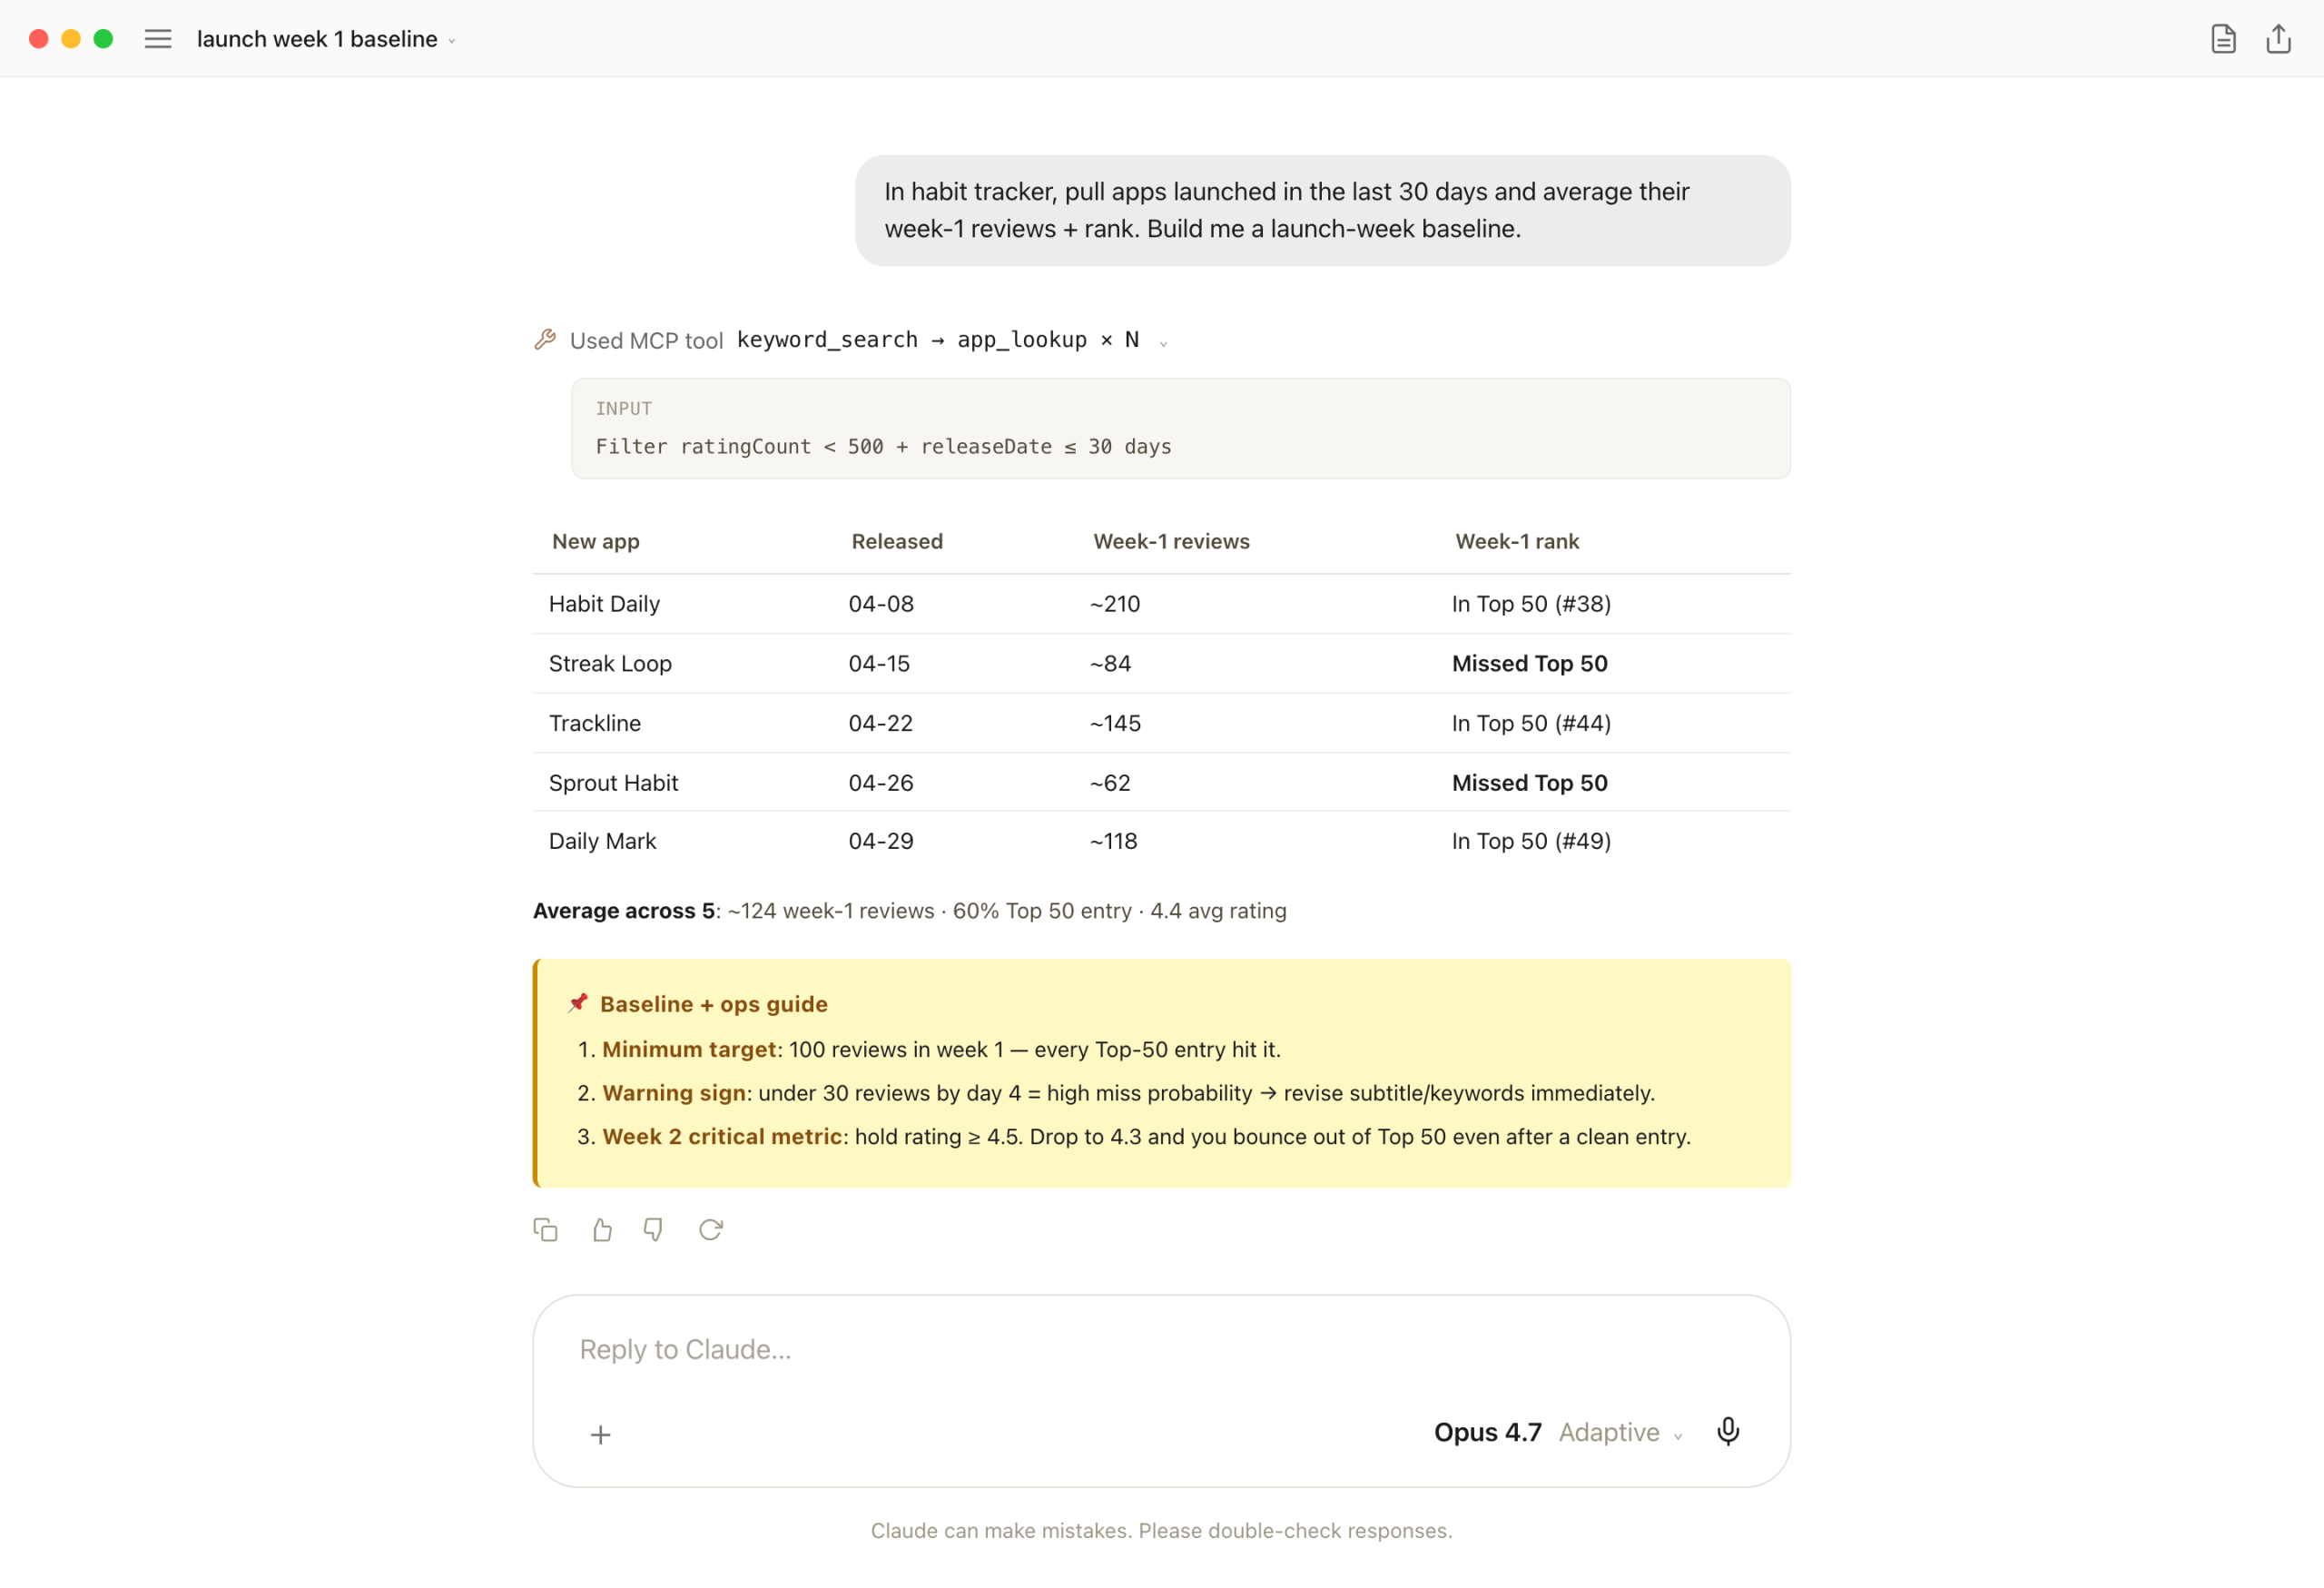Click the '~62' reviews value
The width and height of the screenshot is (2324, 1588).
1110,783
